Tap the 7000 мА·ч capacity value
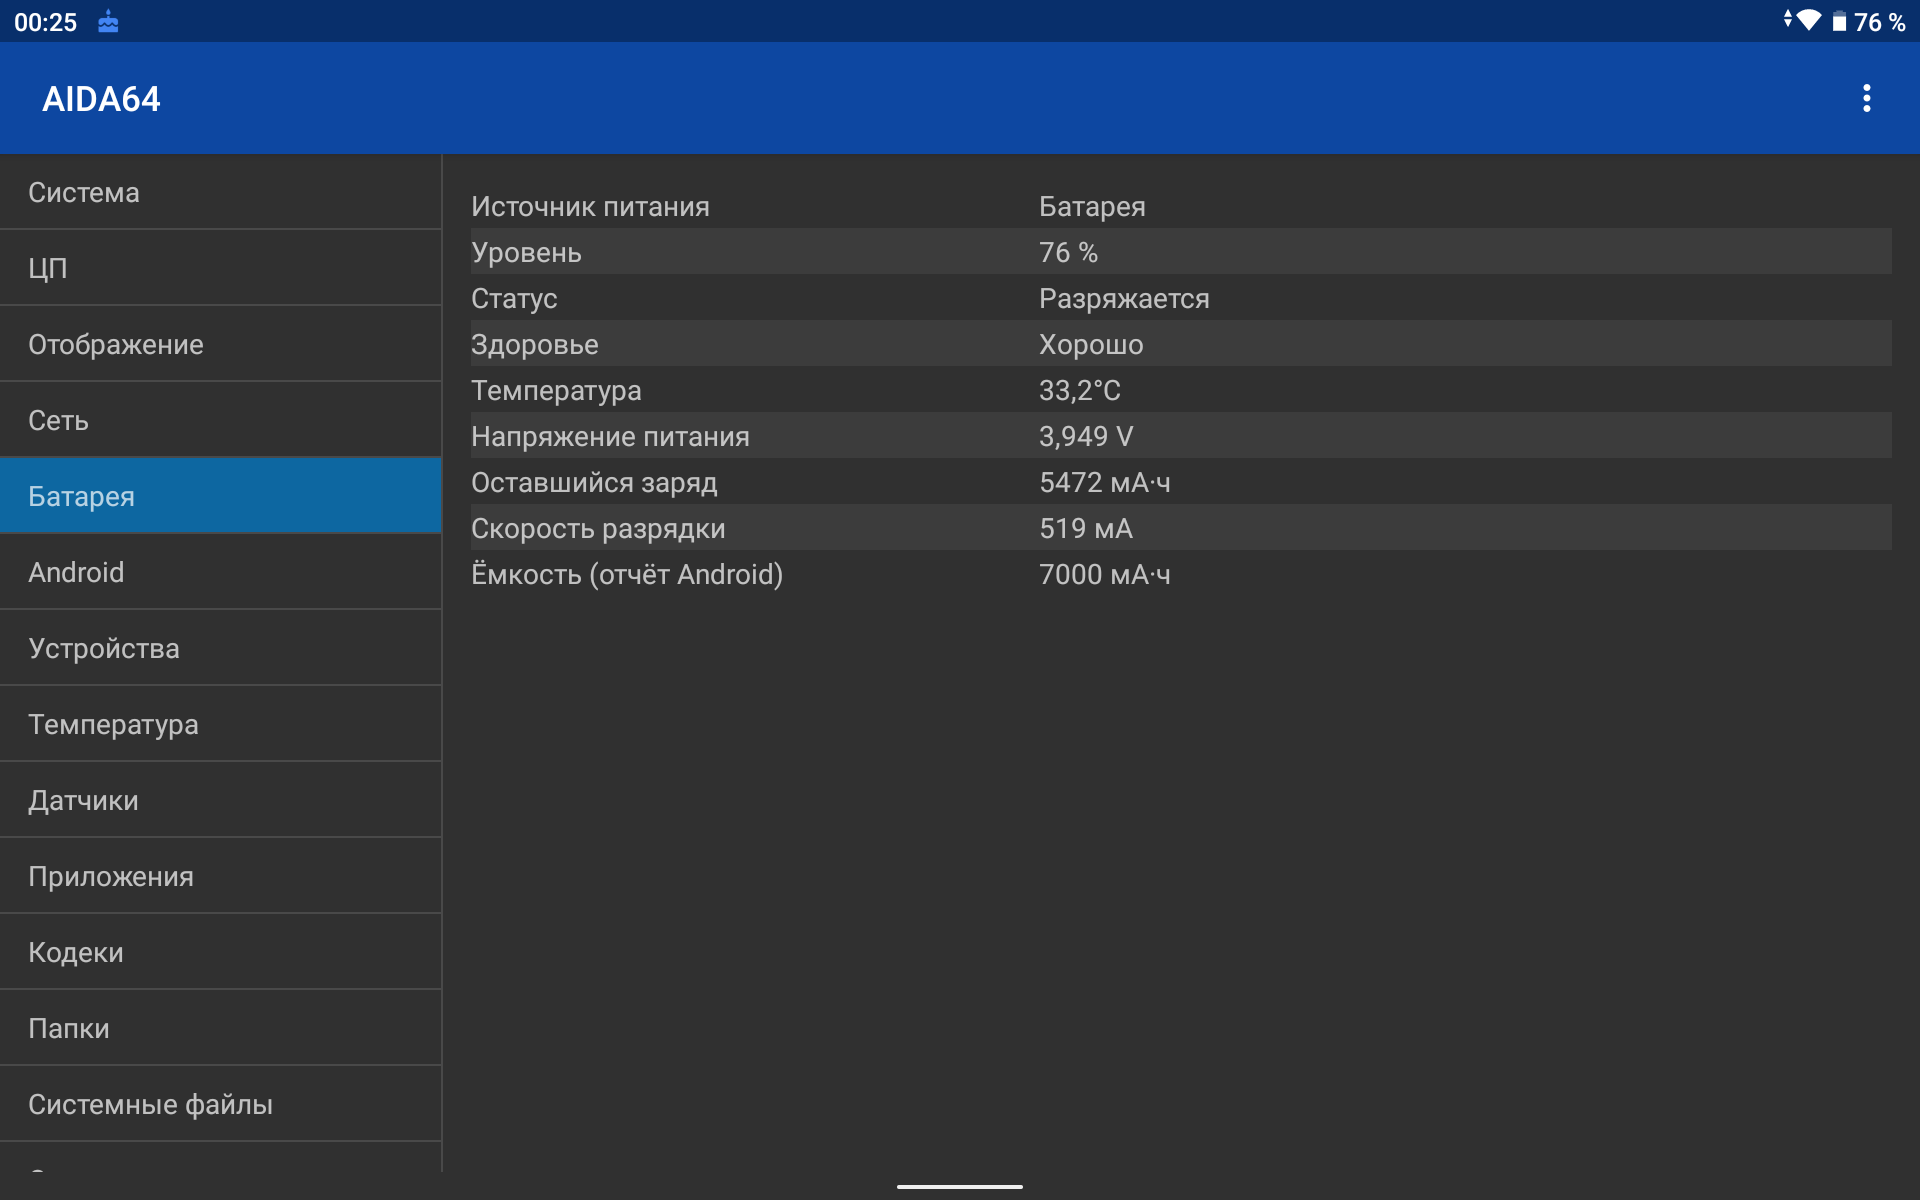The width and height of the screenshot is (1920, 1200). (1105, 574)
